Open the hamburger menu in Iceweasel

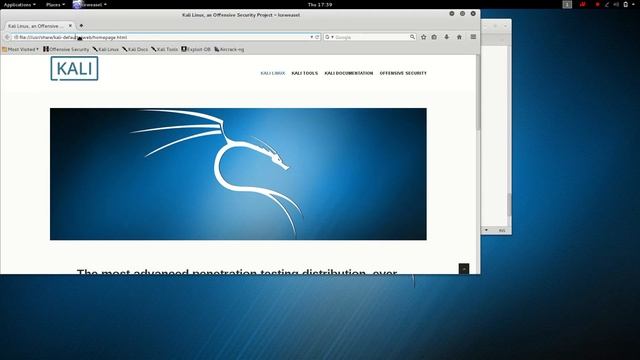tap(473, 37)
